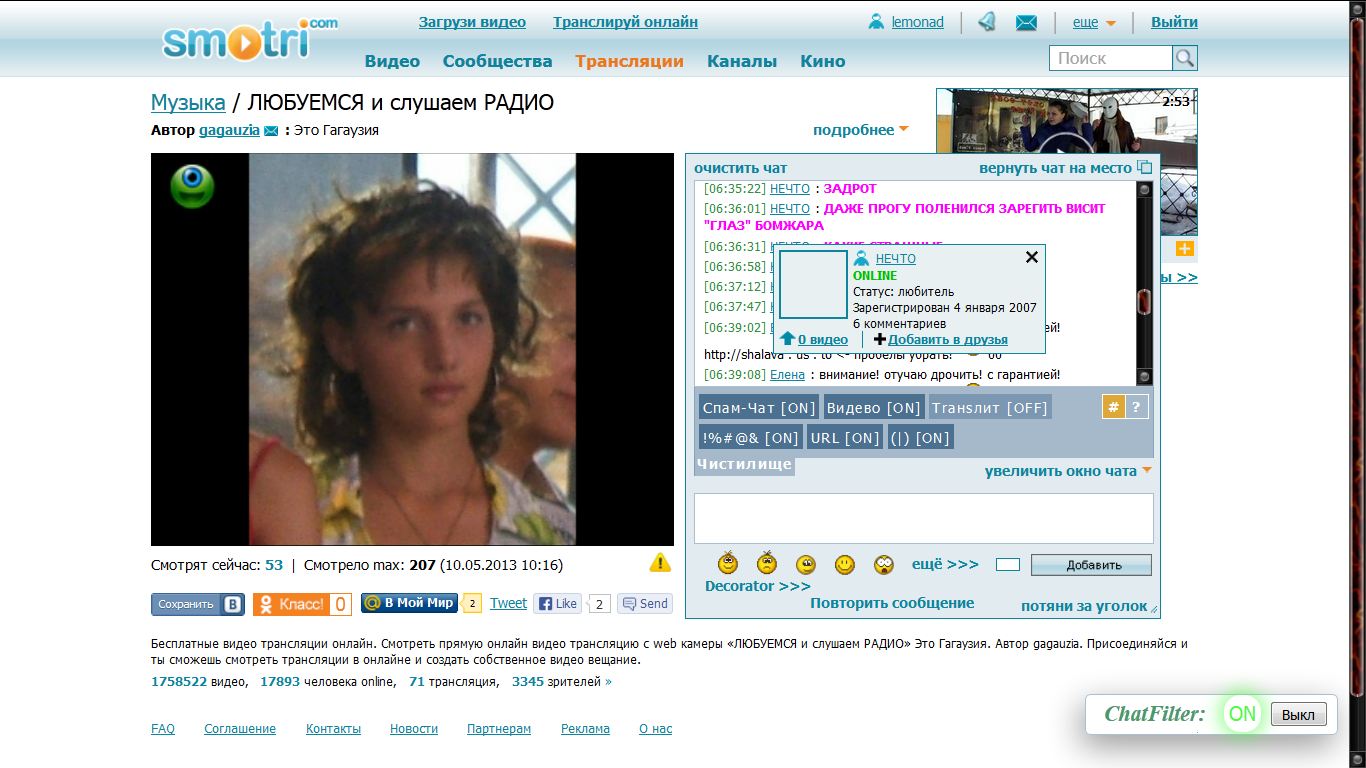
Task: Click the Чистилище label
Action: click(745, 464)
